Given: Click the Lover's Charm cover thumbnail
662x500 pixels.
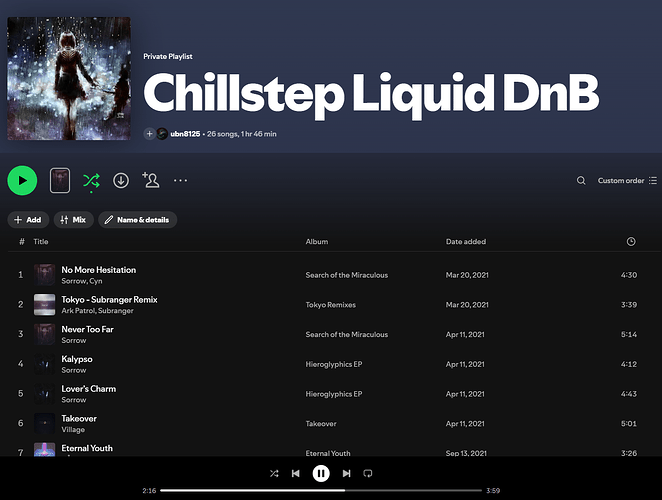Looking at the screenshot, I should 44,394.
